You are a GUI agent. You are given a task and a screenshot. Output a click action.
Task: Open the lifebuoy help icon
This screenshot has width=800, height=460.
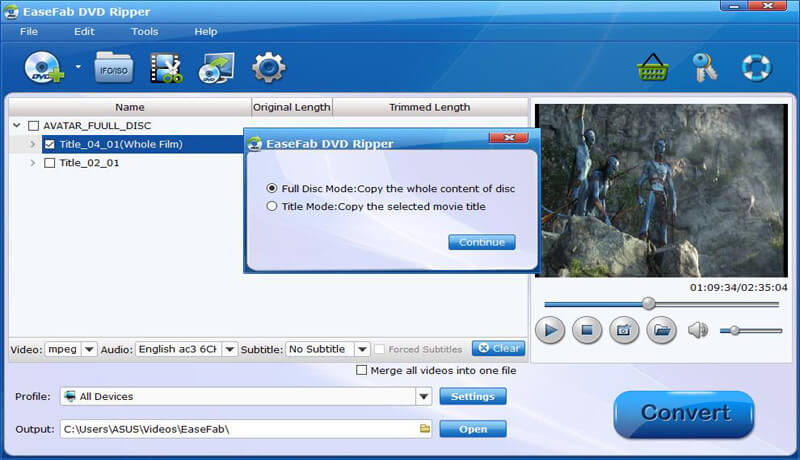point(757,67)
